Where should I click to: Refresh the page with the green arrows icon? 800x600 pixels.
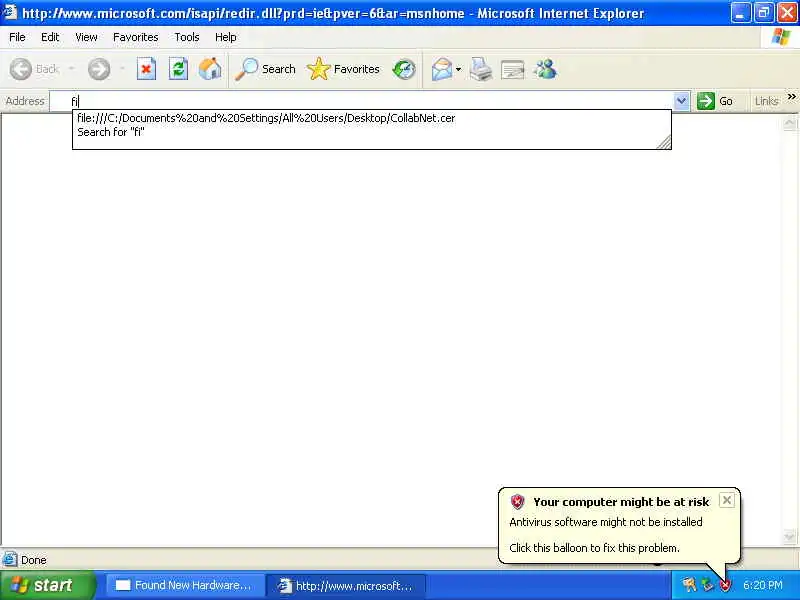[x=178, y=69]
